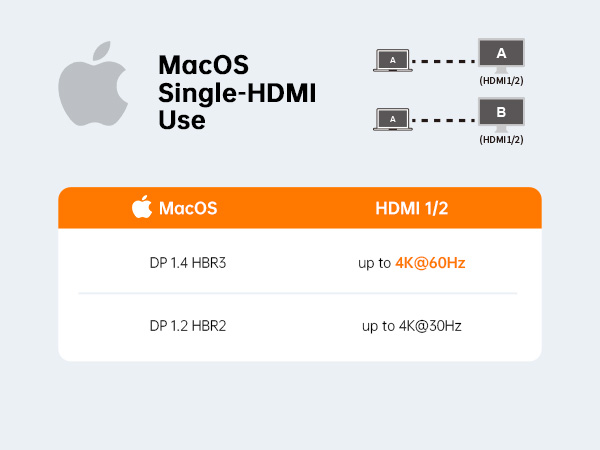Select the HDMI 1/2 column header
This screenshot has width=600, height=450.
click(x=414, y=209)
